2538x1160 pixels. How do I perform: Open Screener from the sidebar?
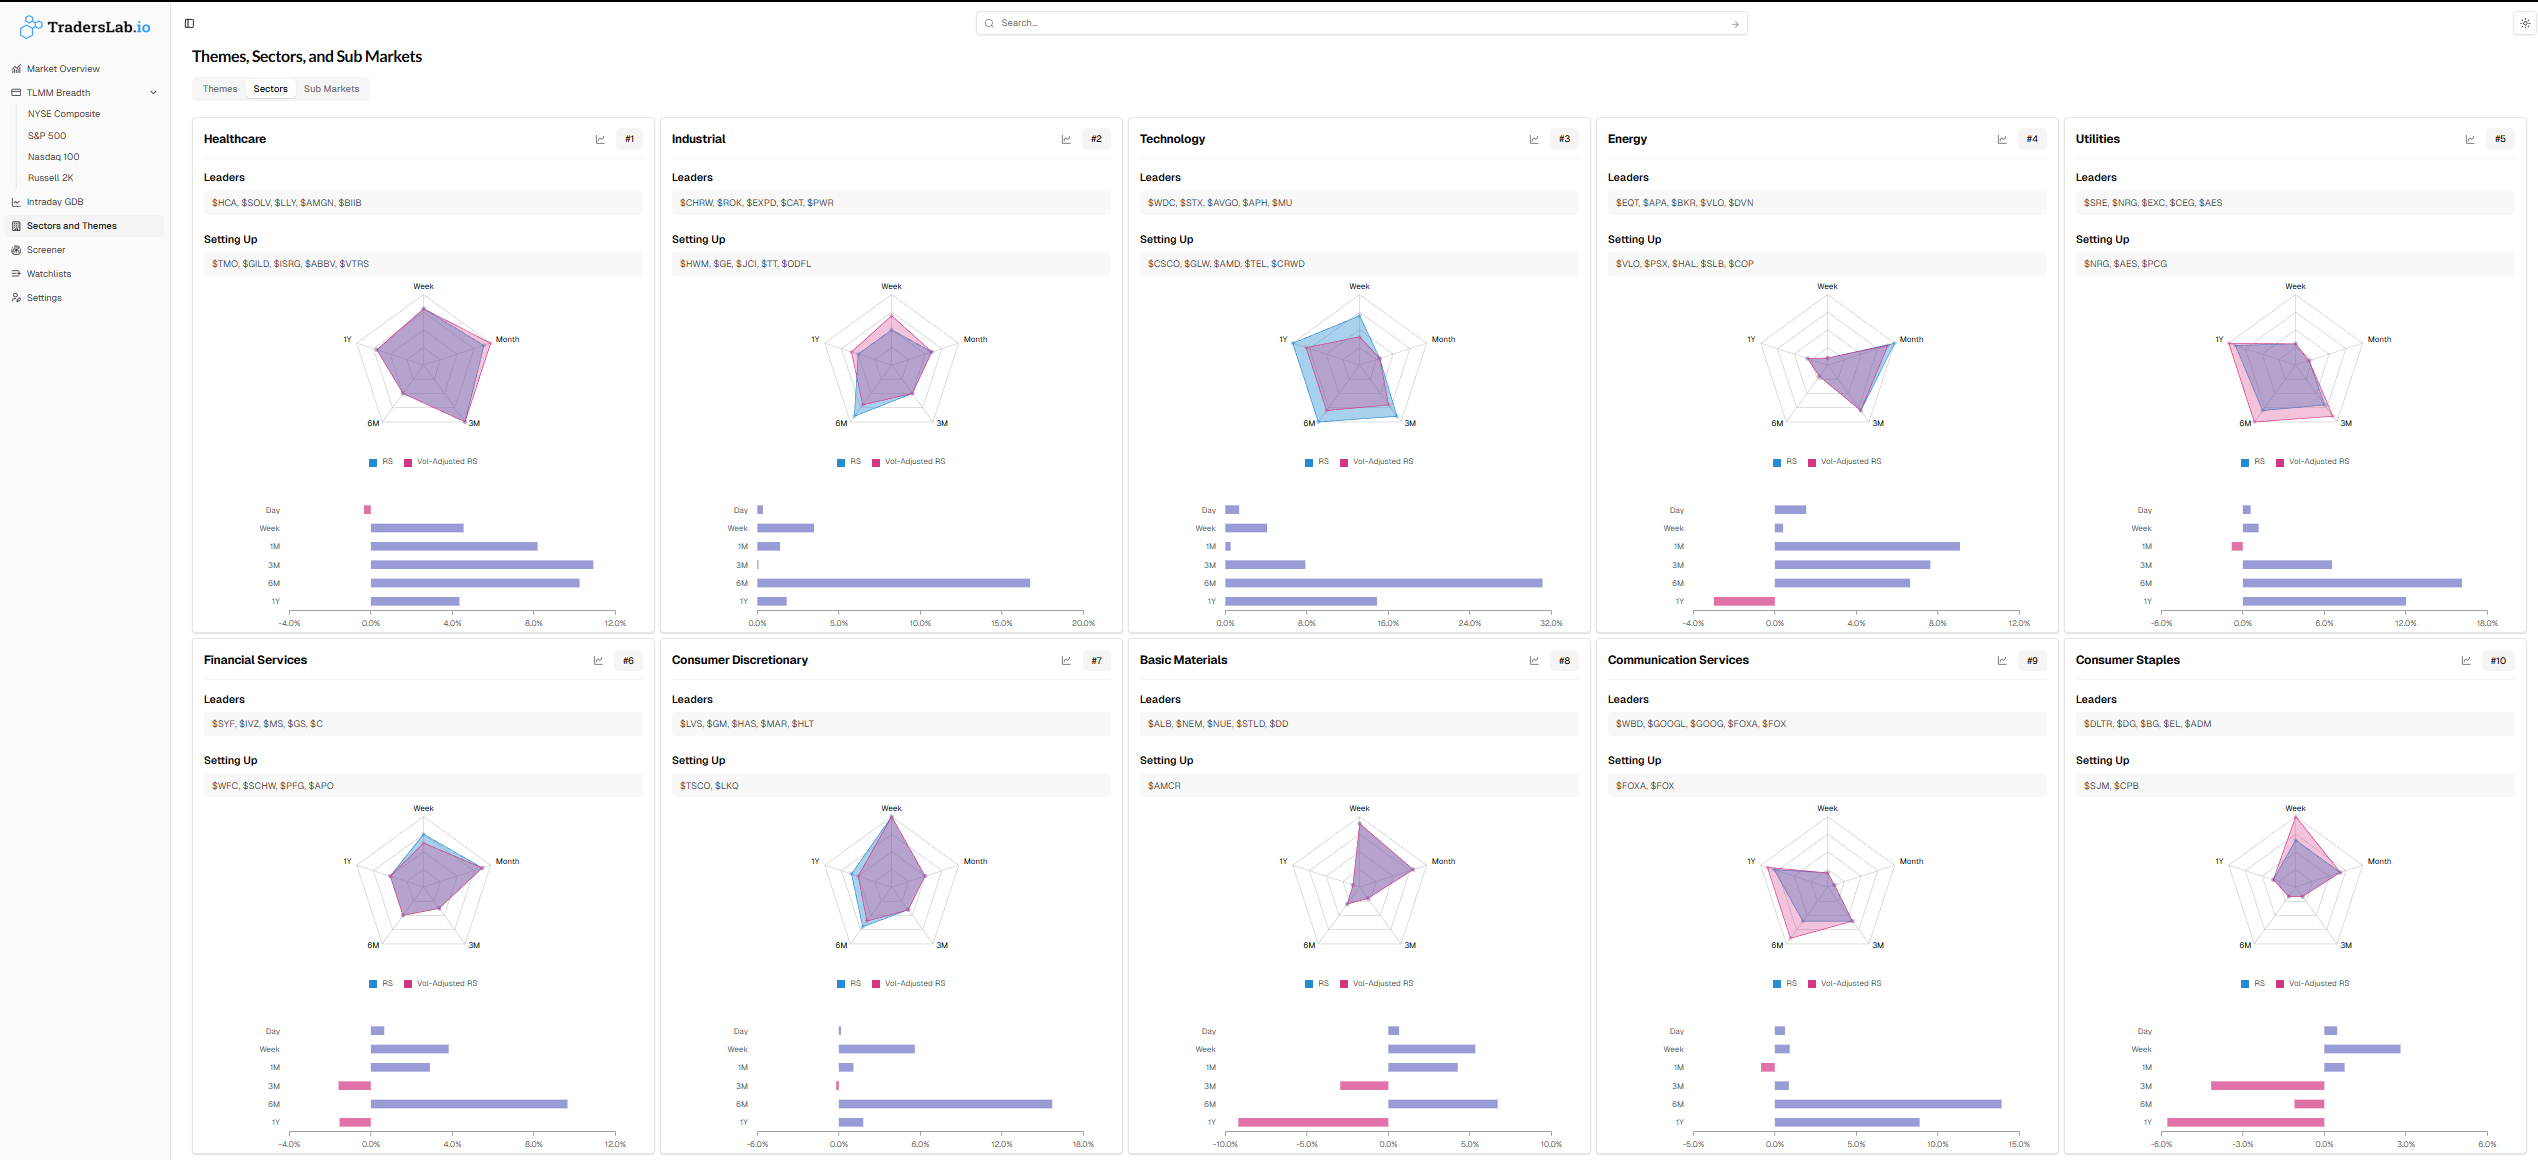click(x=46, y=250)
